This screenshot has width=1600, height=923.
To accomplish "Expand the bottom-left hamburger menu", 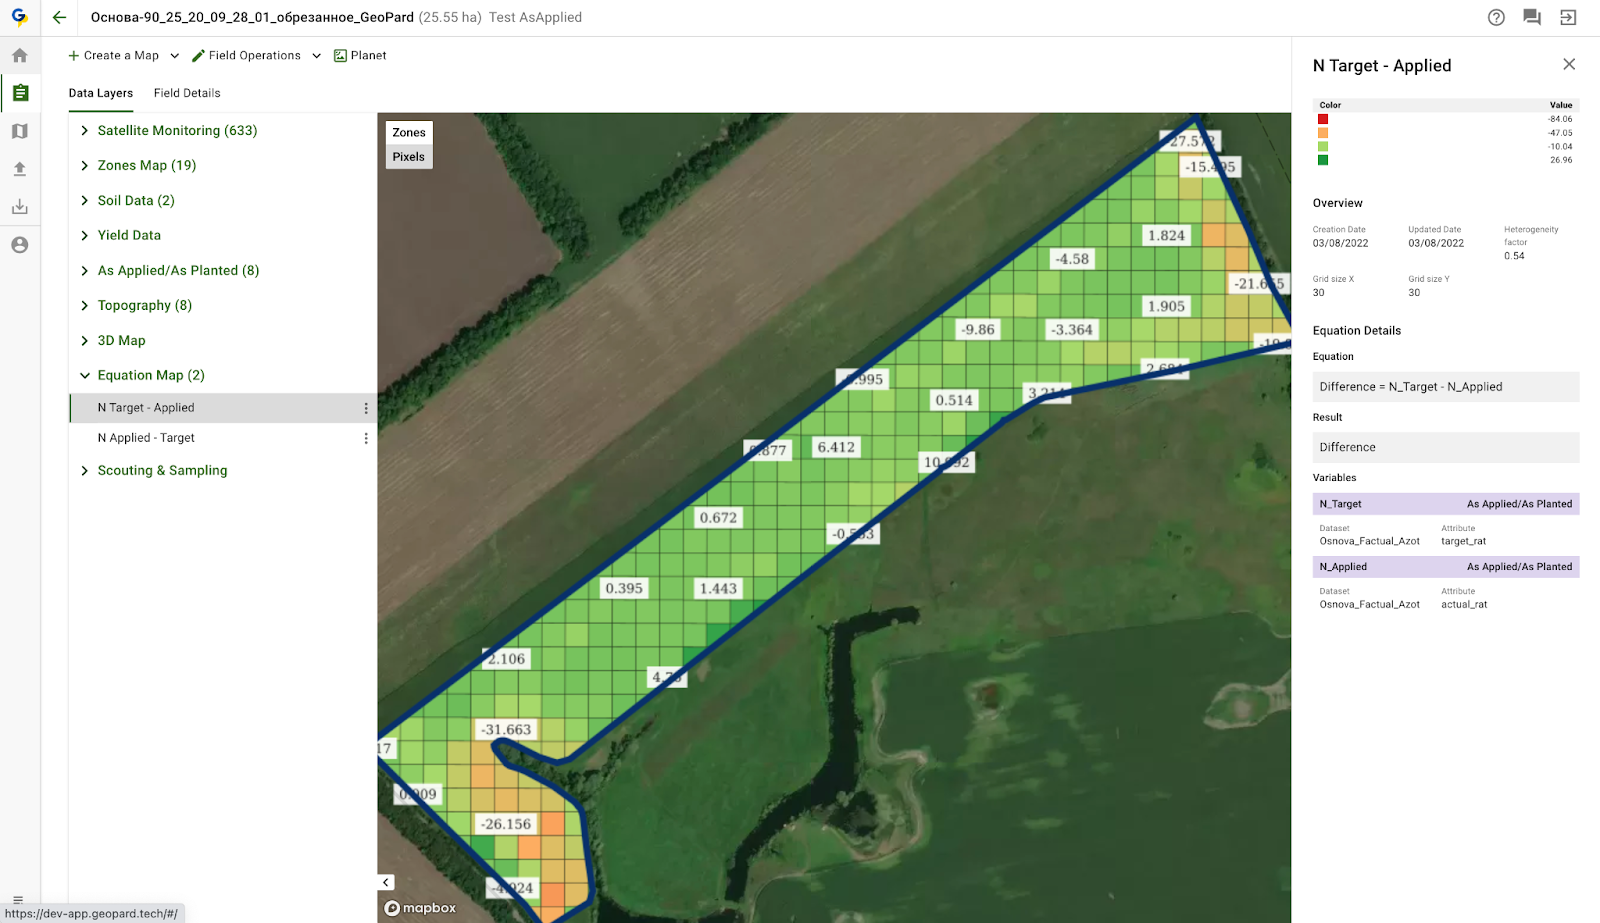I will 18,900.
